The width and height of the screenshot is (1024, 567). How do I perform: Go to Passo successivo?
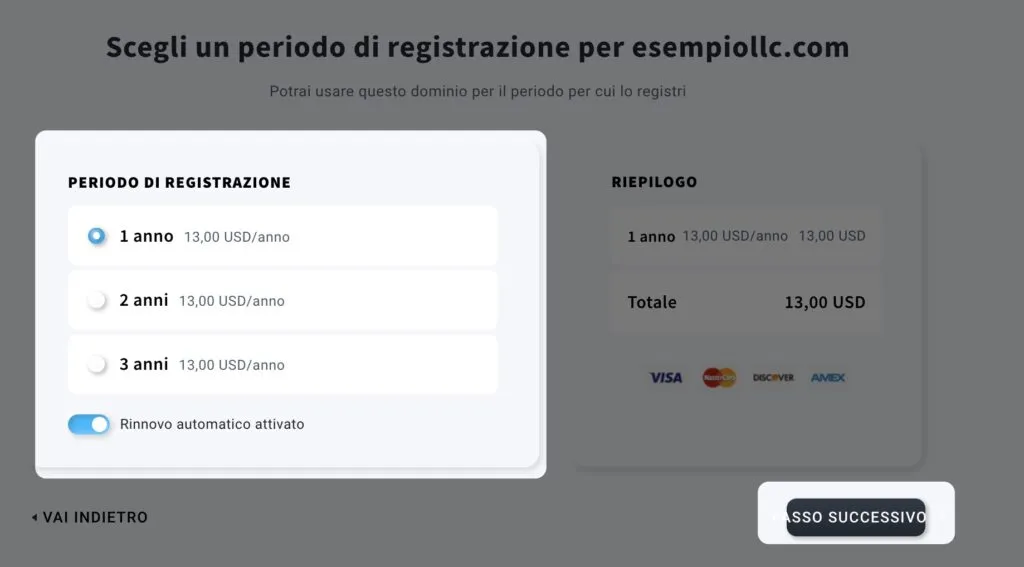(x=856, y=517)
